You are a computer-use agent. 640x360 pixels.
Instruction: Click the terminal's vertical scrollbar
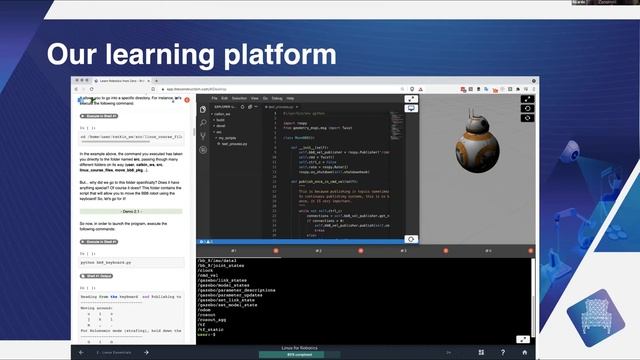click(533, 298)
